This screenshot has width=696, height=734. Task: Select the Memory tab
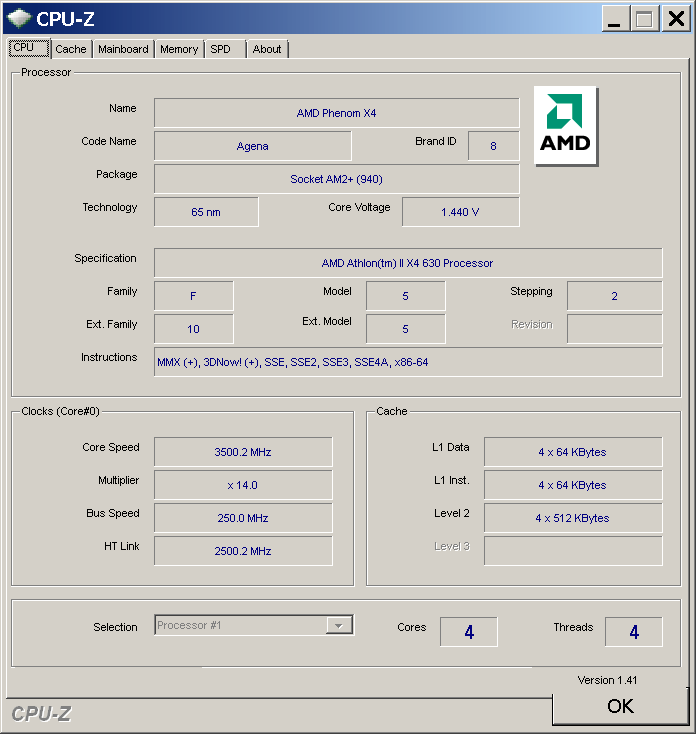179,49
